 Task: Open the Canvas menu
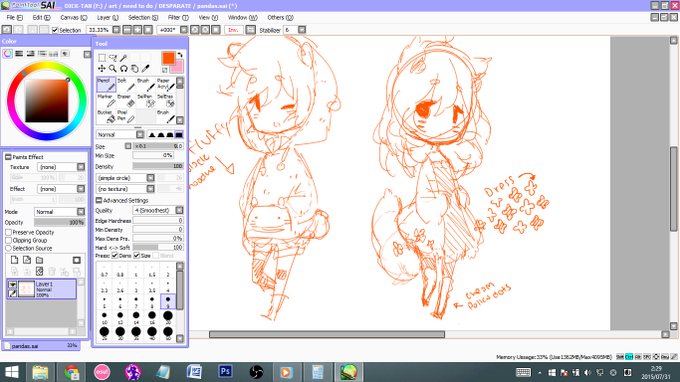pyautogui.click(x=73, y=18)
